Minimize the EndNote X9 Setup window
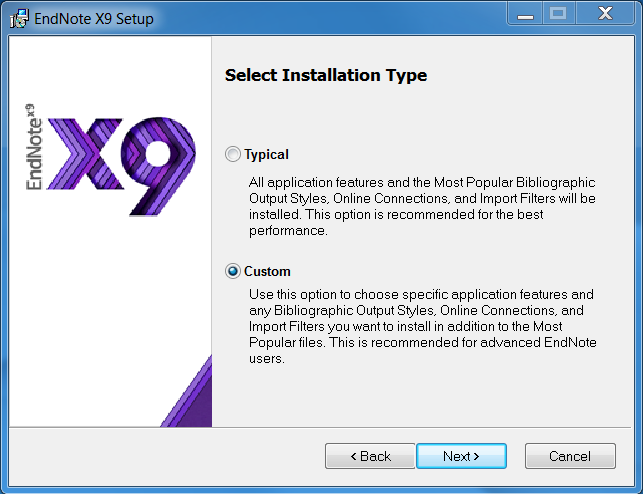Screen dimensions: 643x494 click(x=525, y=14)
